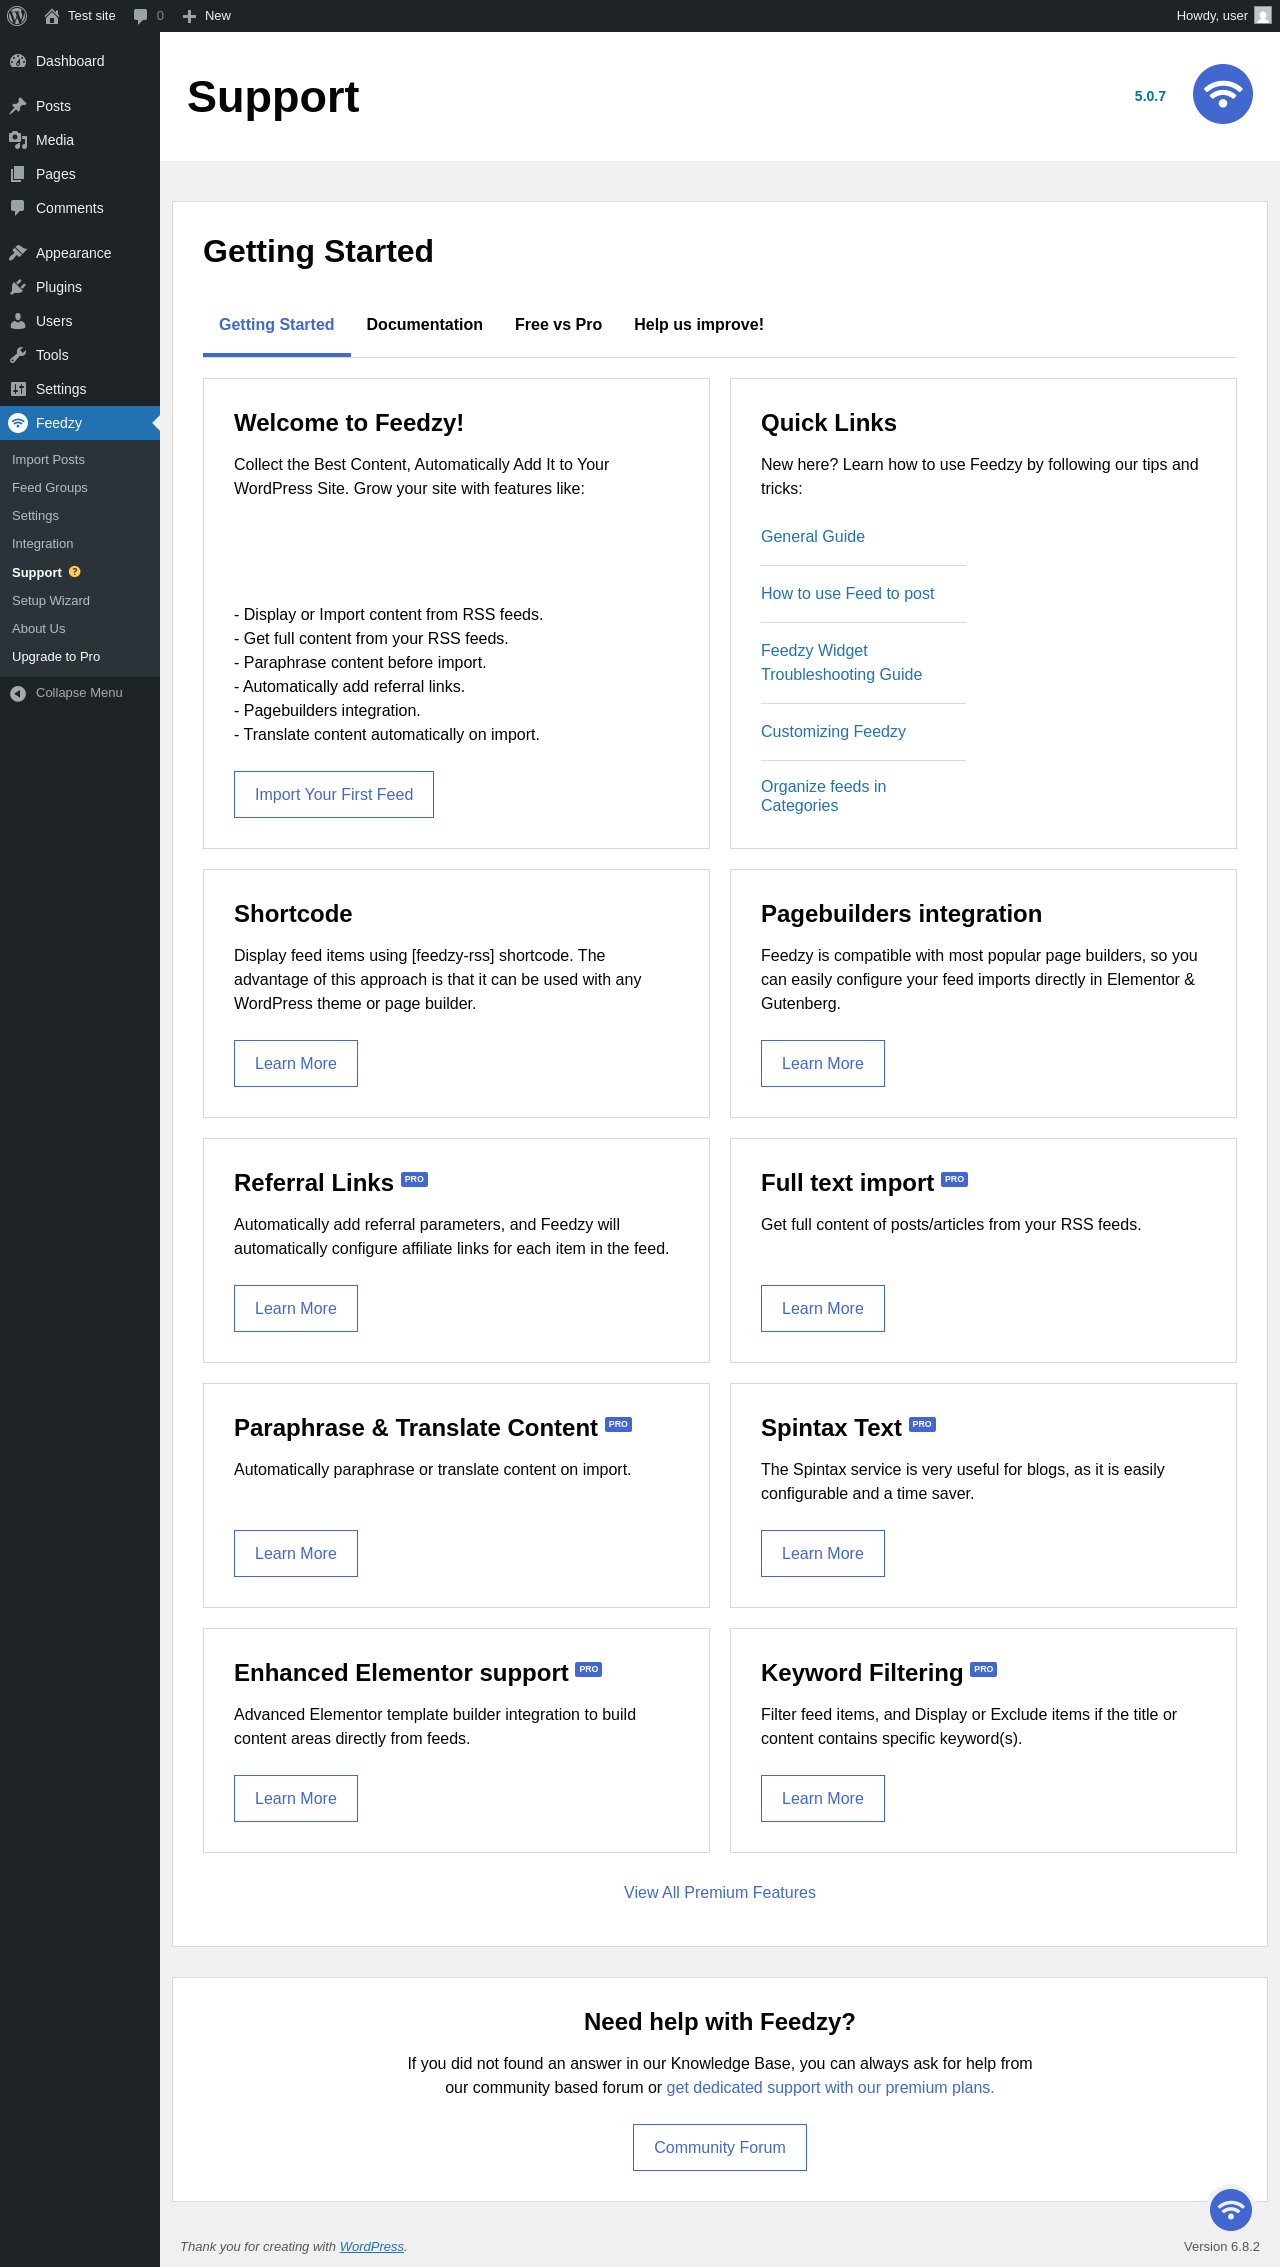Select Upgrade to Pro in the submenu
The width and height of the screenshot is (1280, 2267).
(56, 657)
